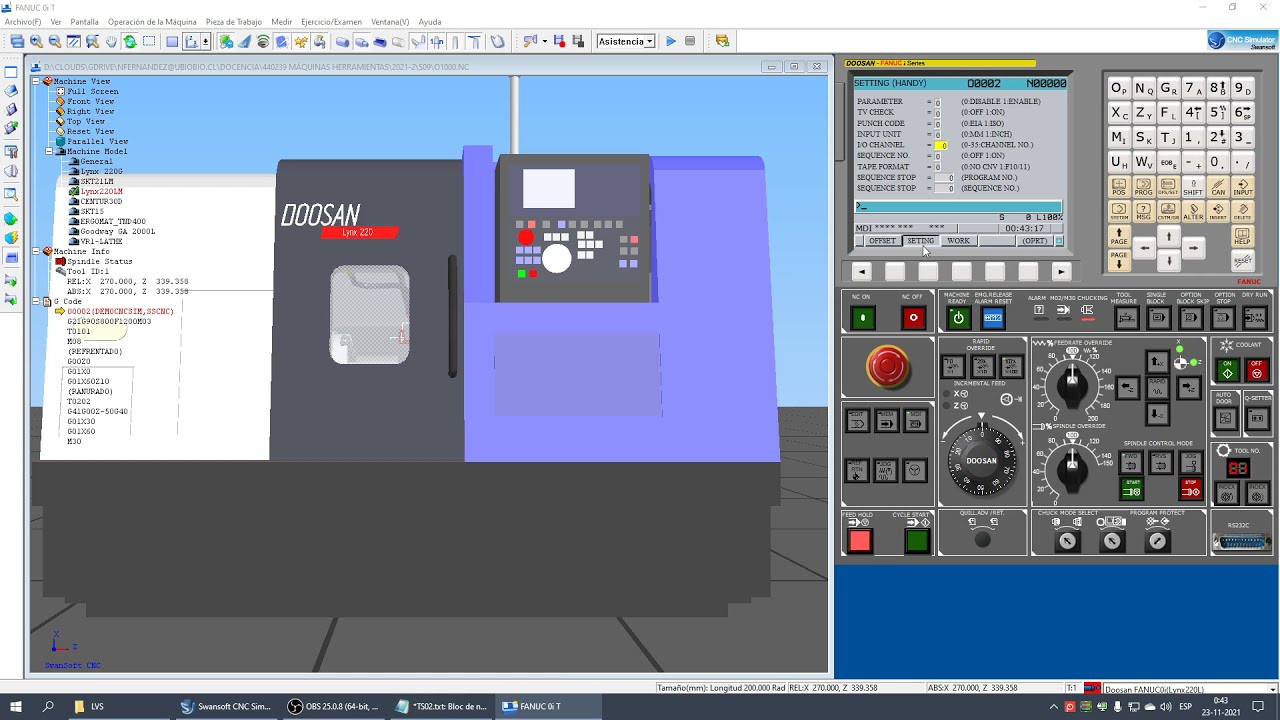Click the SHIFT key on keypad
The image size is (1280, 720).
point(1193,187)
